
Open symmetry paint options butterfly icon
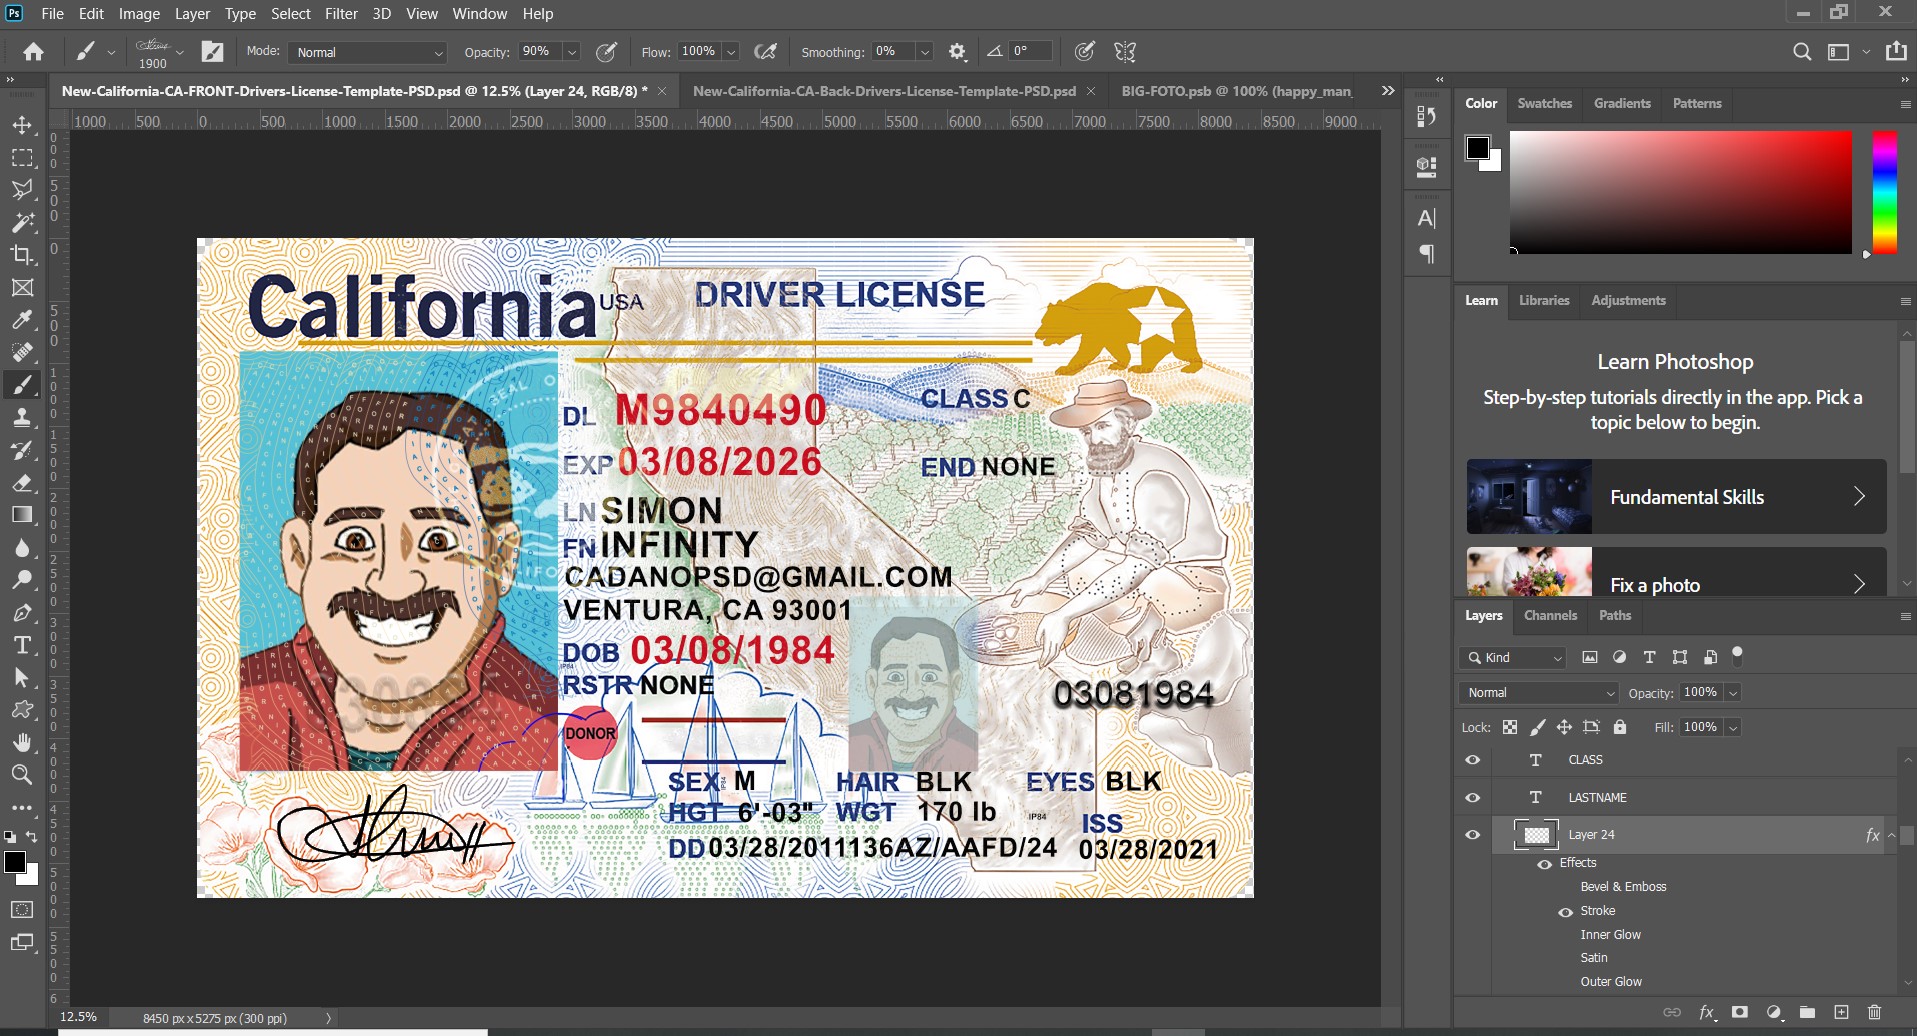point(1125,52)
